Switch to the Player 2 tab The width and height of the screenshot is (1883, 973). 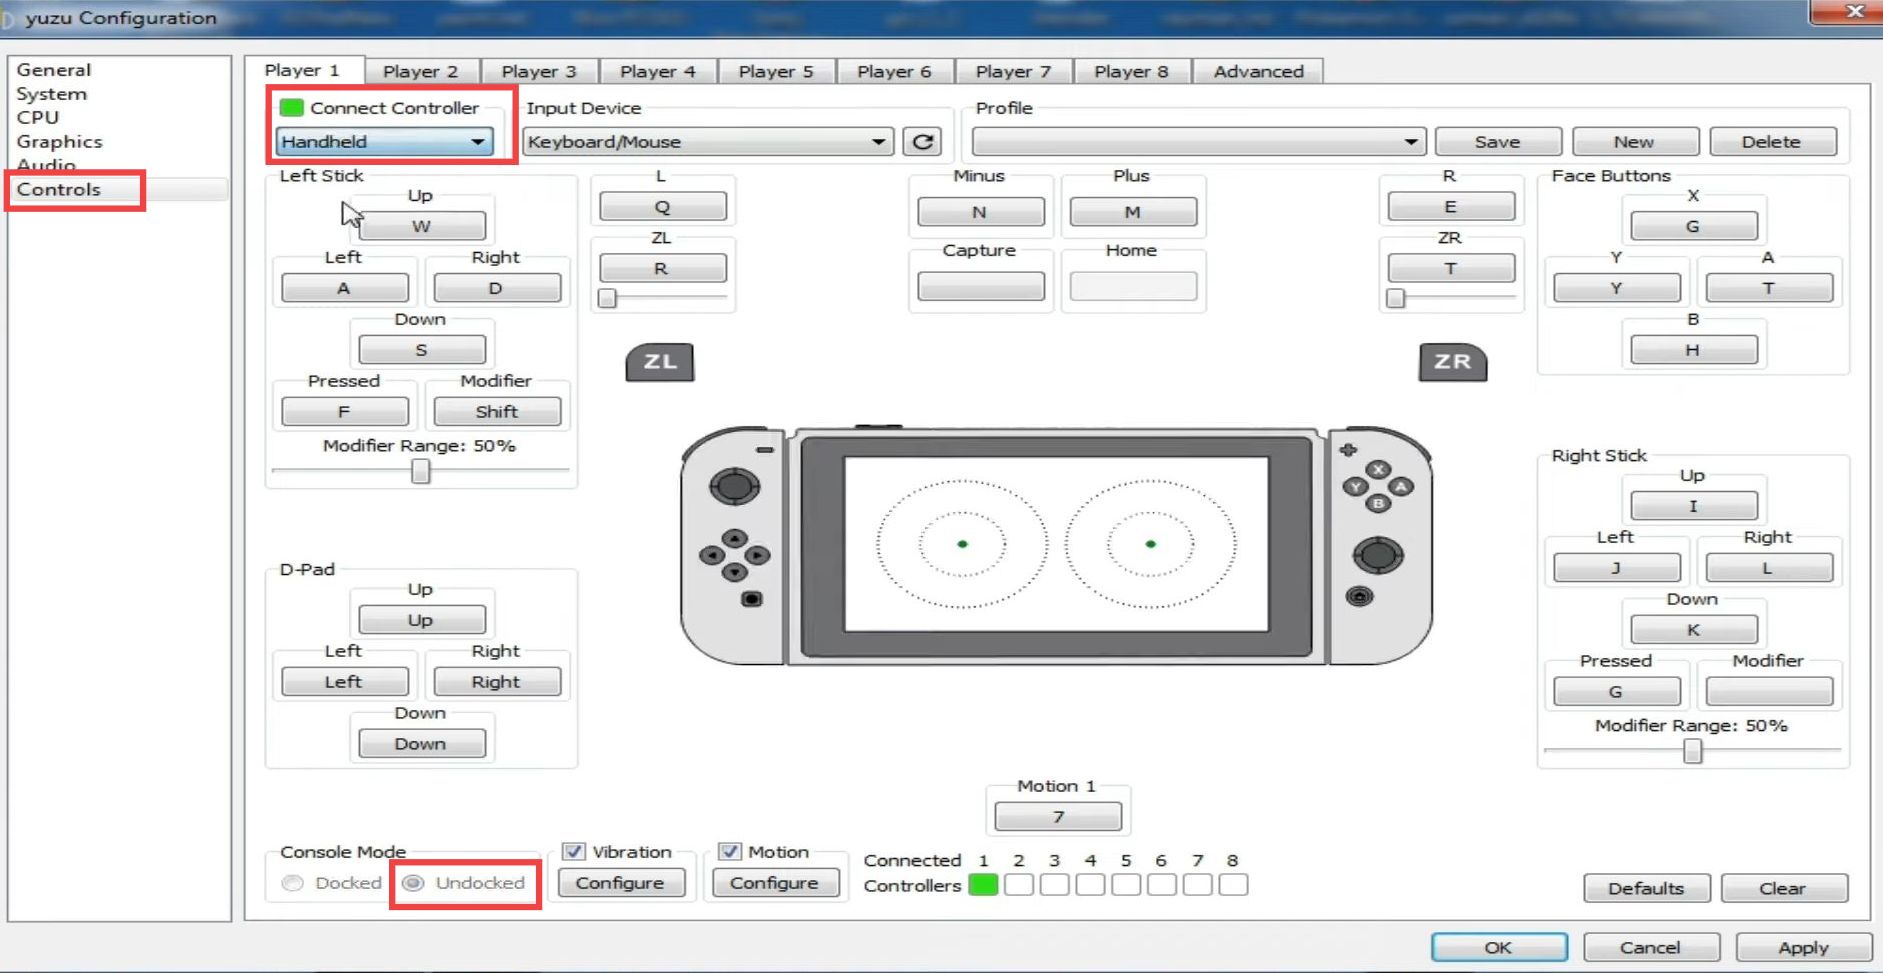(420, 71)
